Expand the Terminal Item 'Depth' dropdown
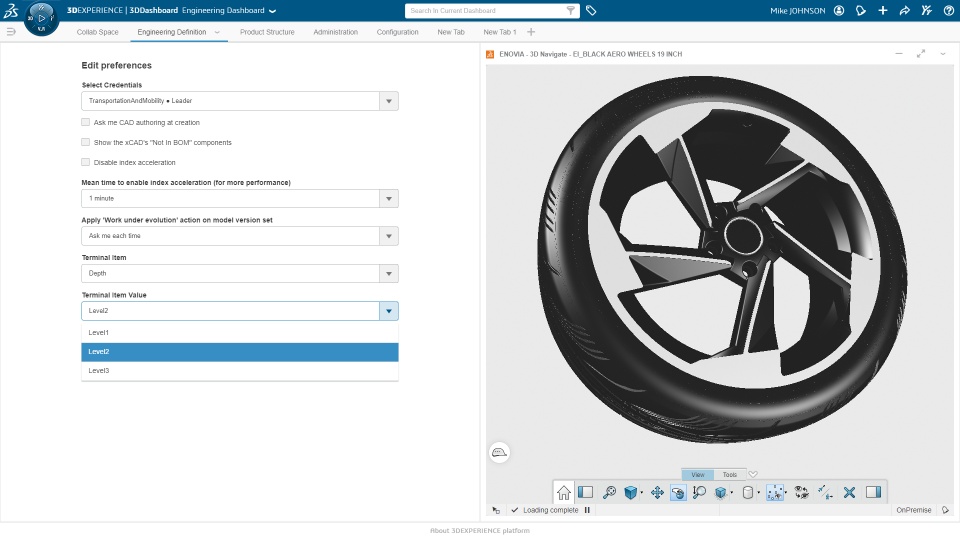The image size is (960, 540). [389, 273]
